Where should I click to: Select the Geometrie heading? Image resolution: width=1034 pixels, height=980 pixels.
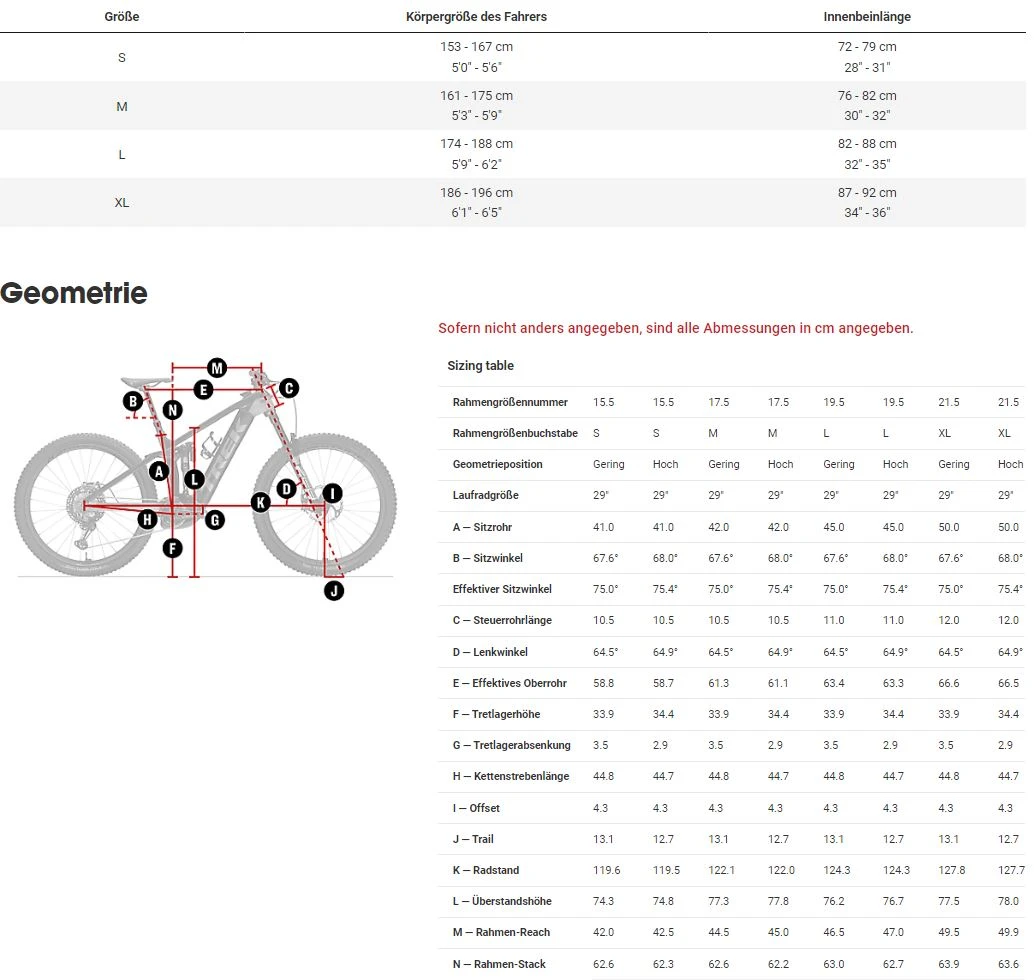click(74, 293)
